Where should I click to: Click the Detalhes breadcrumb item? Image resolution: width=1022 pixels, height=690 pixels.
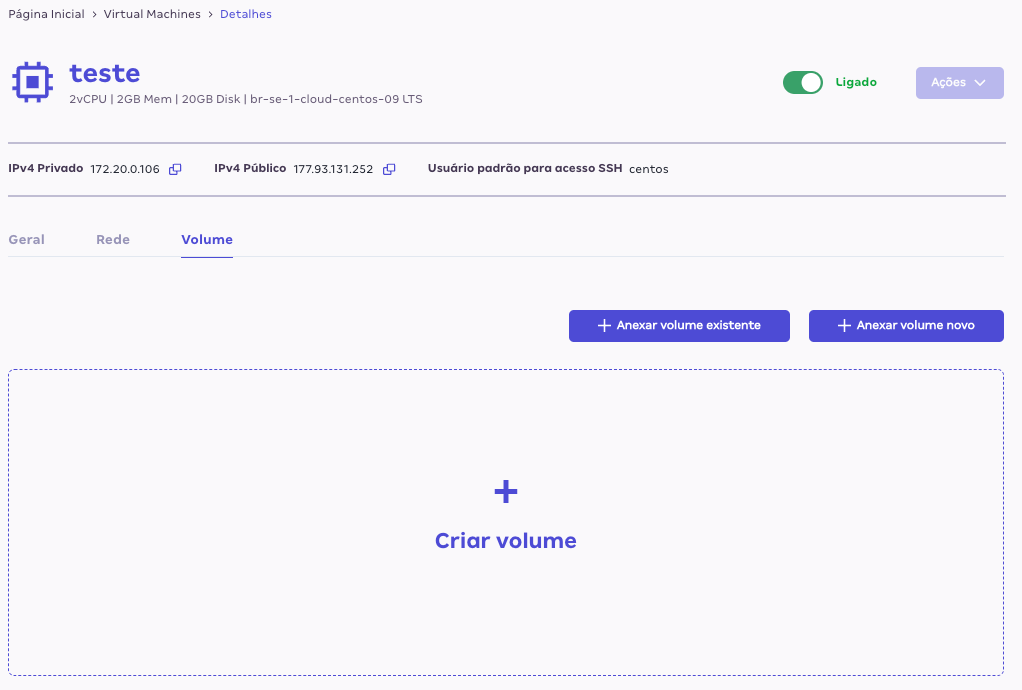pyautogui.click(x=246, y=14)
